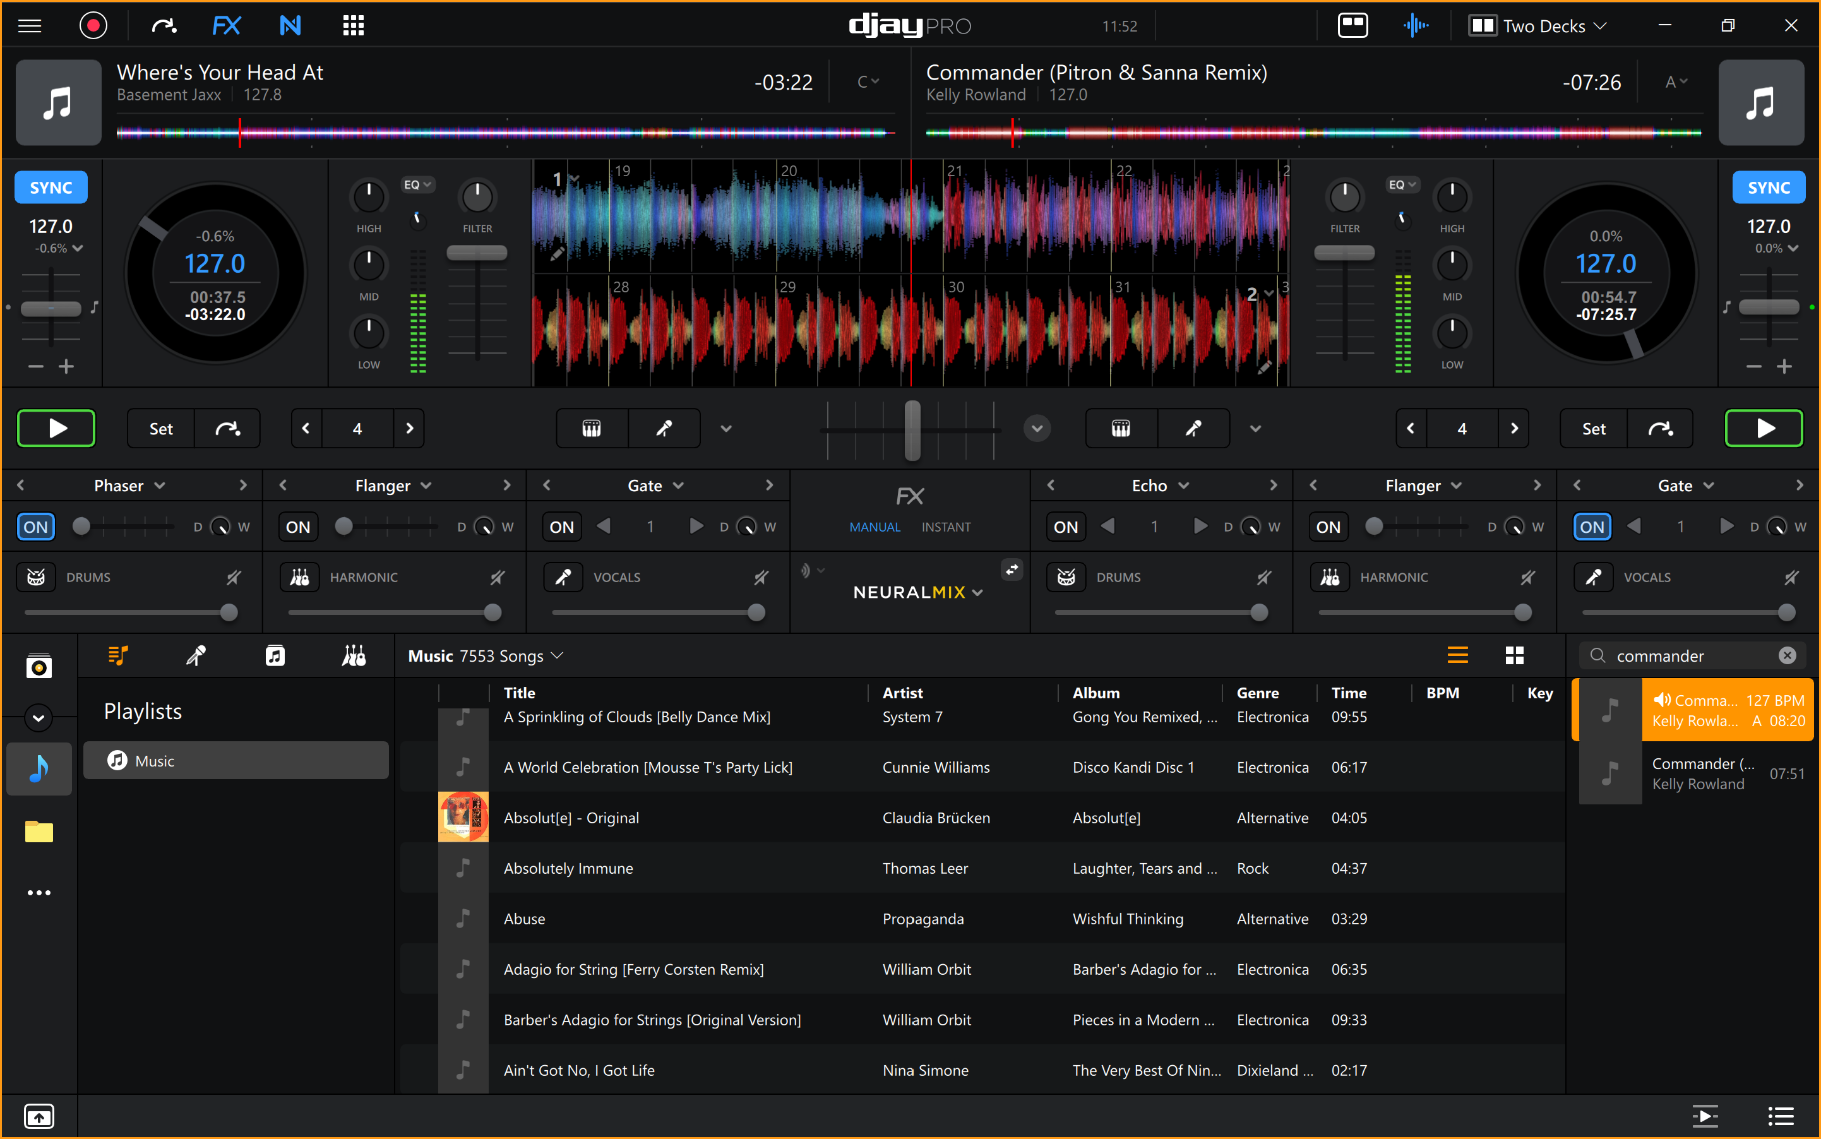Toggle the library layout icon in top bar
Screen dimensions: 1821x1139
point(1353,26)
